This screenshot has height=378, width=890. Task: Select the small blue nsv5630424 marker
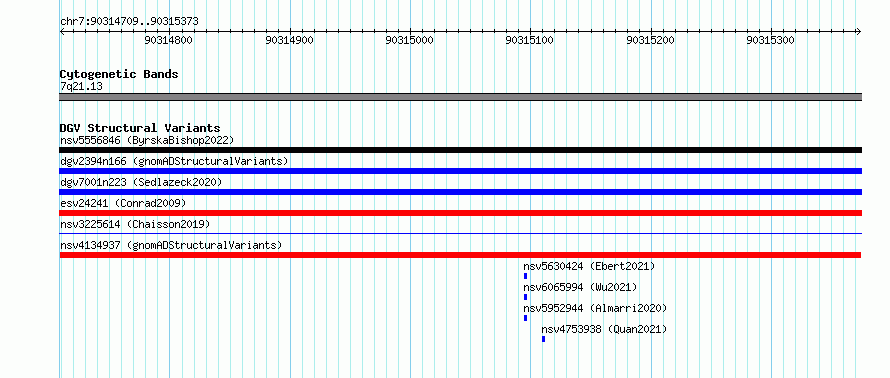coord(526,276)
